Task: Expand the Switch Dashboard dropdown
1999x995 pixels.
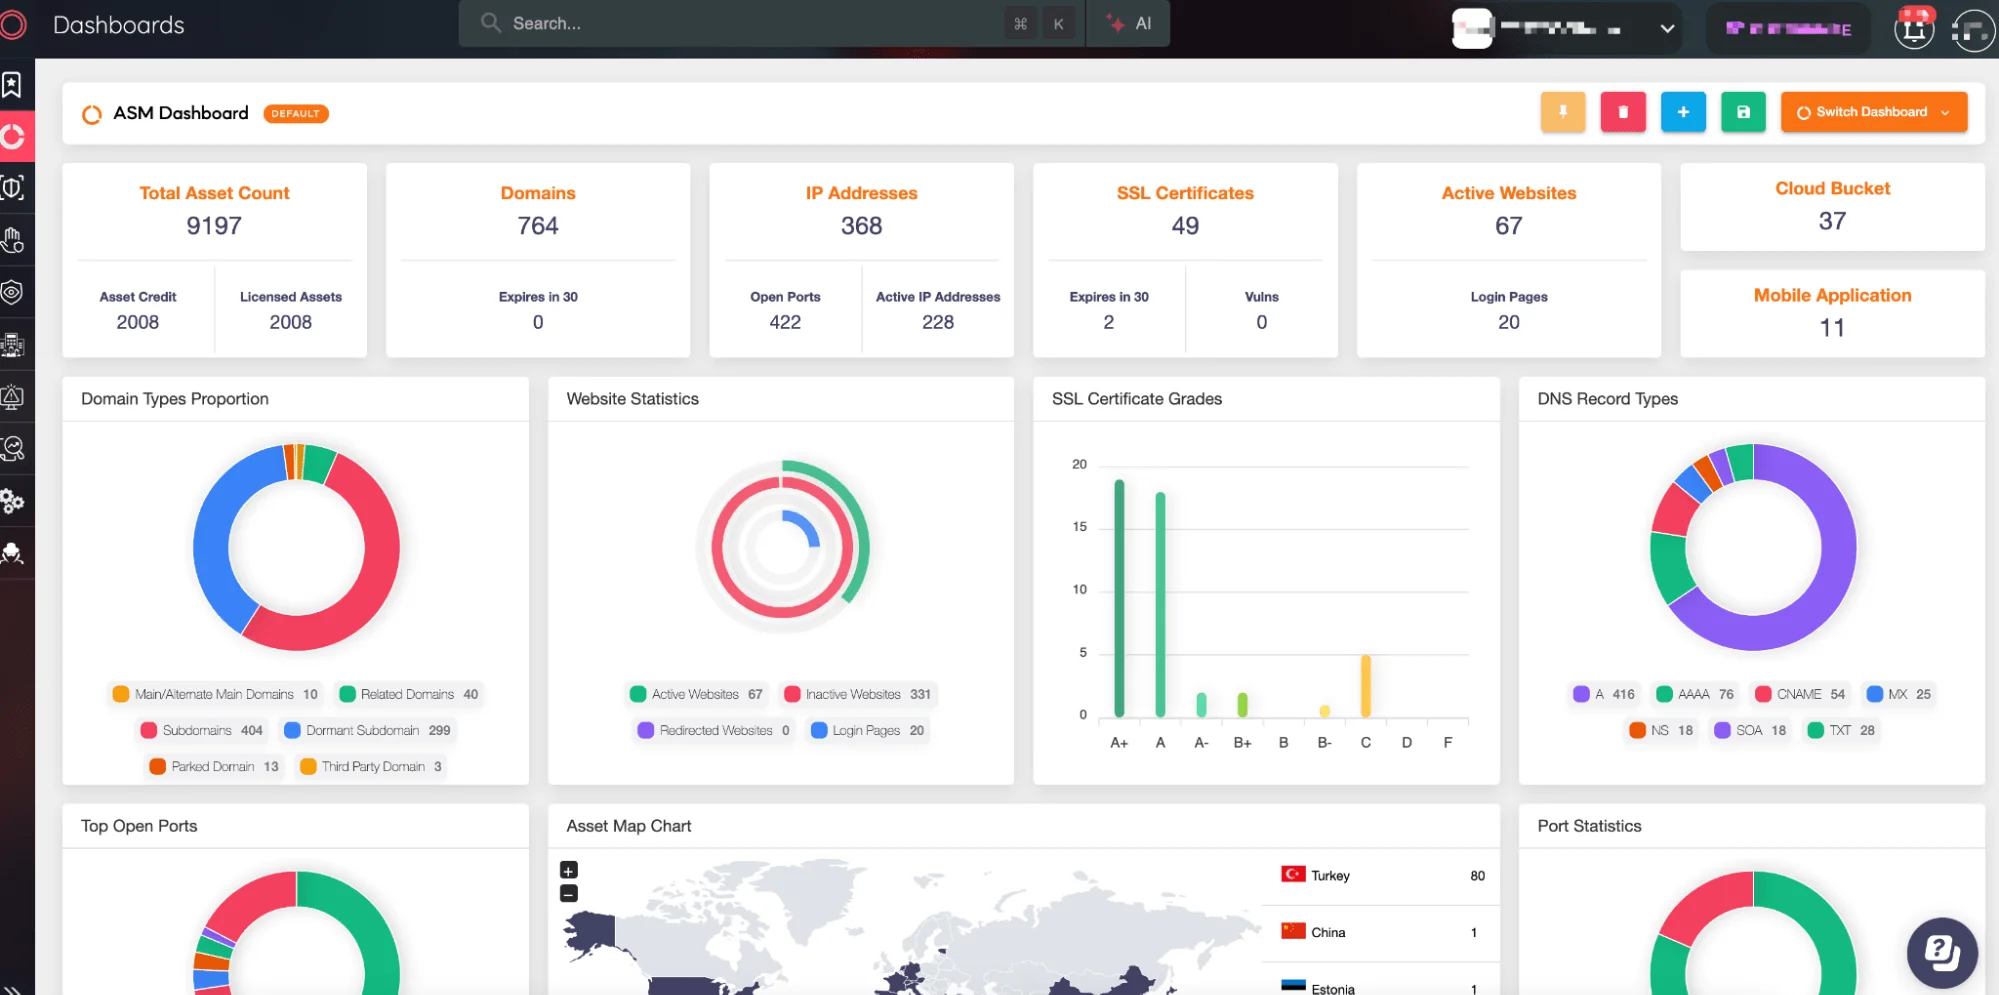Action: (1873, 112)
